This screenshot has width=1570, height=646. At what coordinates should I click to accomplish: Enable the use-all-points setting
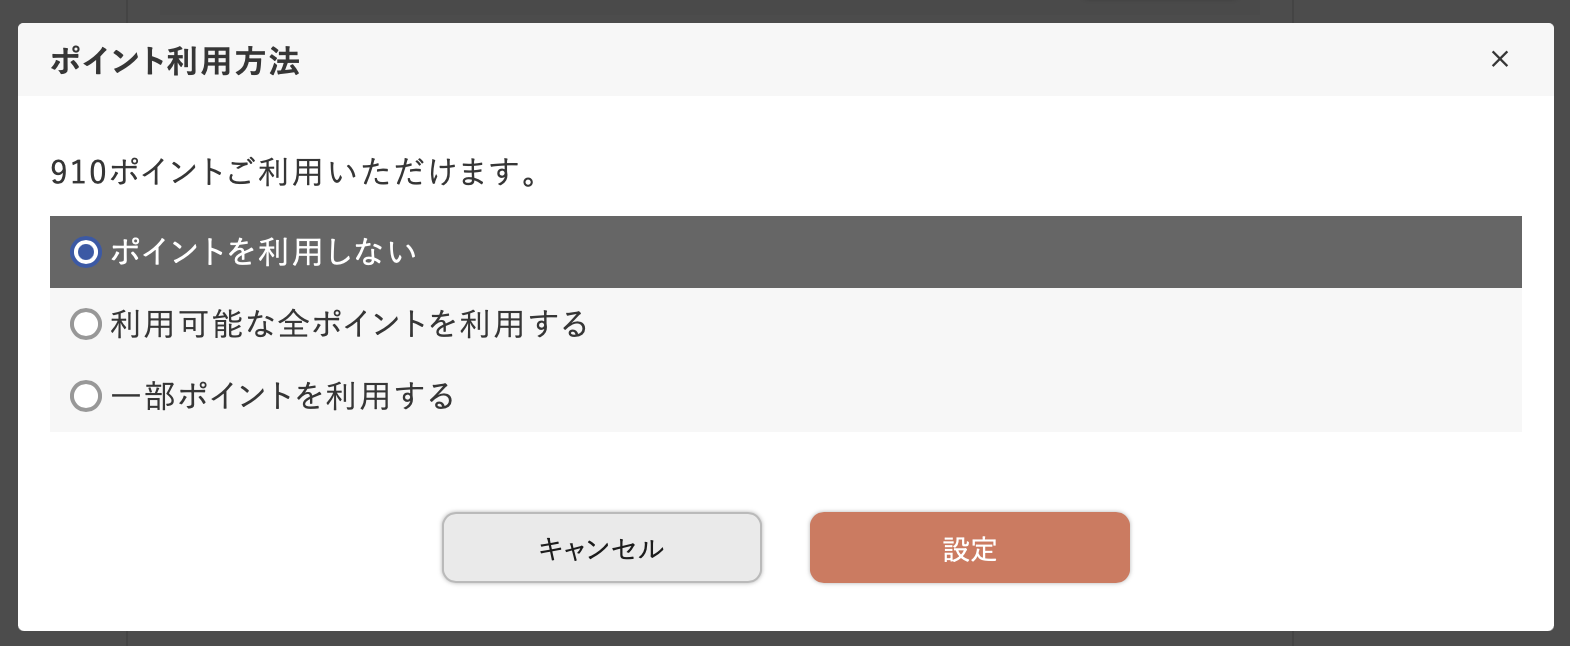tap(85, 324)
